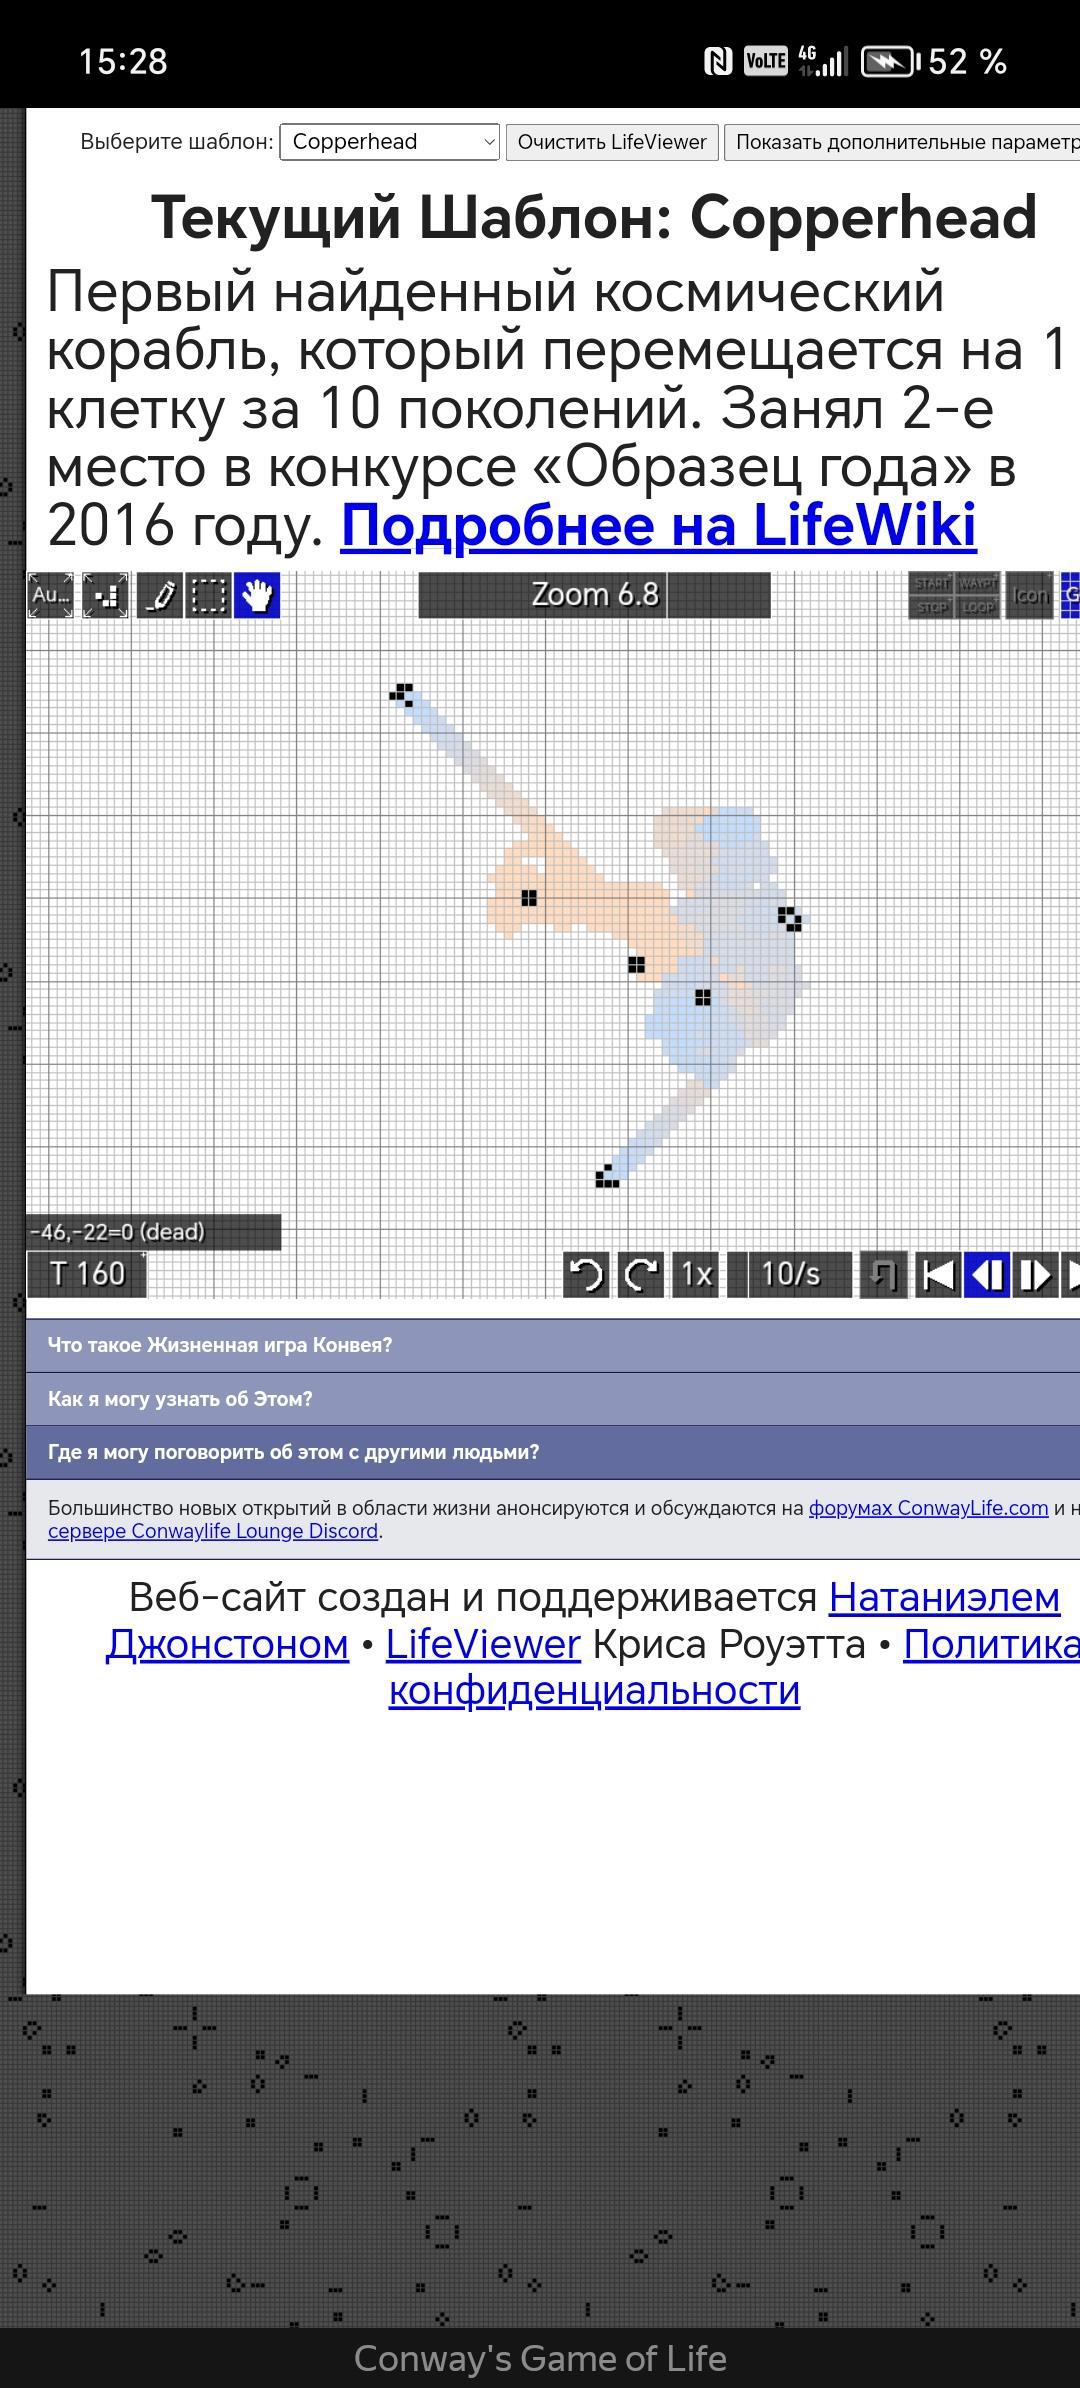Toggle AutoFit in the LifeViewer toolbar

pyautogui.click(x=50, y=595)
